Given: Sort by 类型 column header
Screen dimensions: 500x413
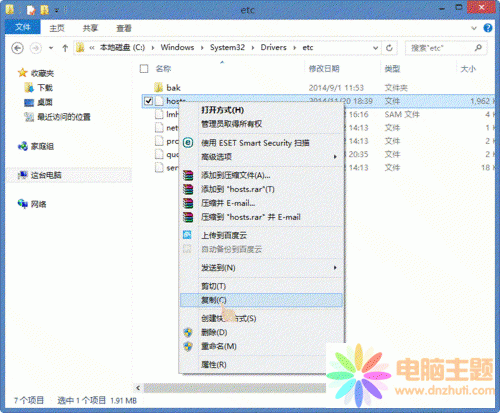Looking at the screenshot, I should pos(392,69).
